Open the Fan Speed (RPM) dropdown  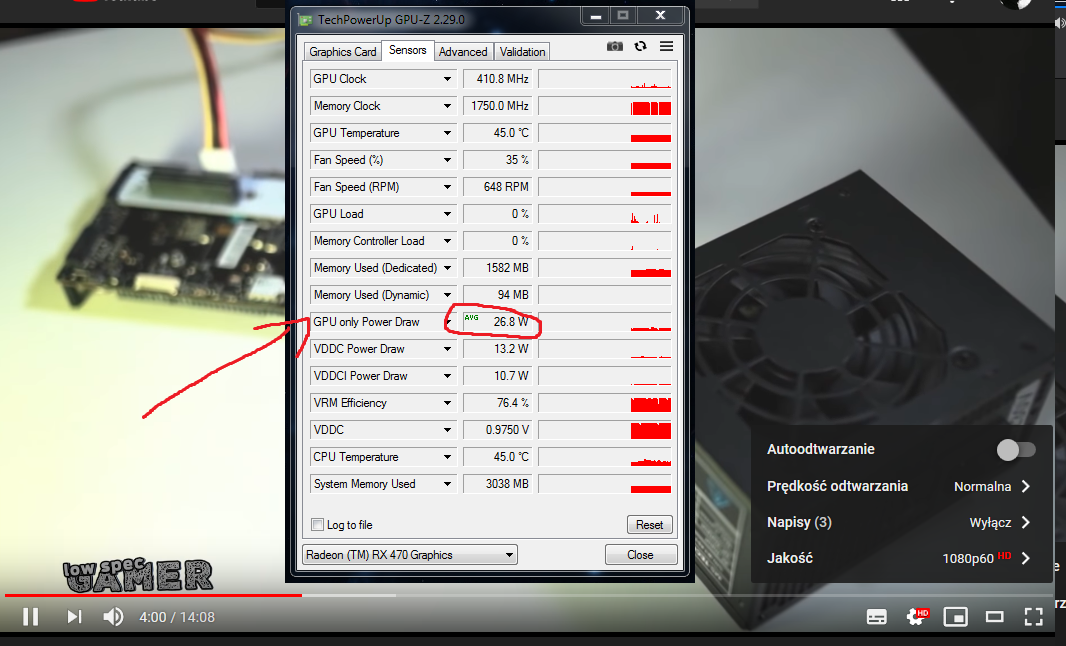coord(447,187)
